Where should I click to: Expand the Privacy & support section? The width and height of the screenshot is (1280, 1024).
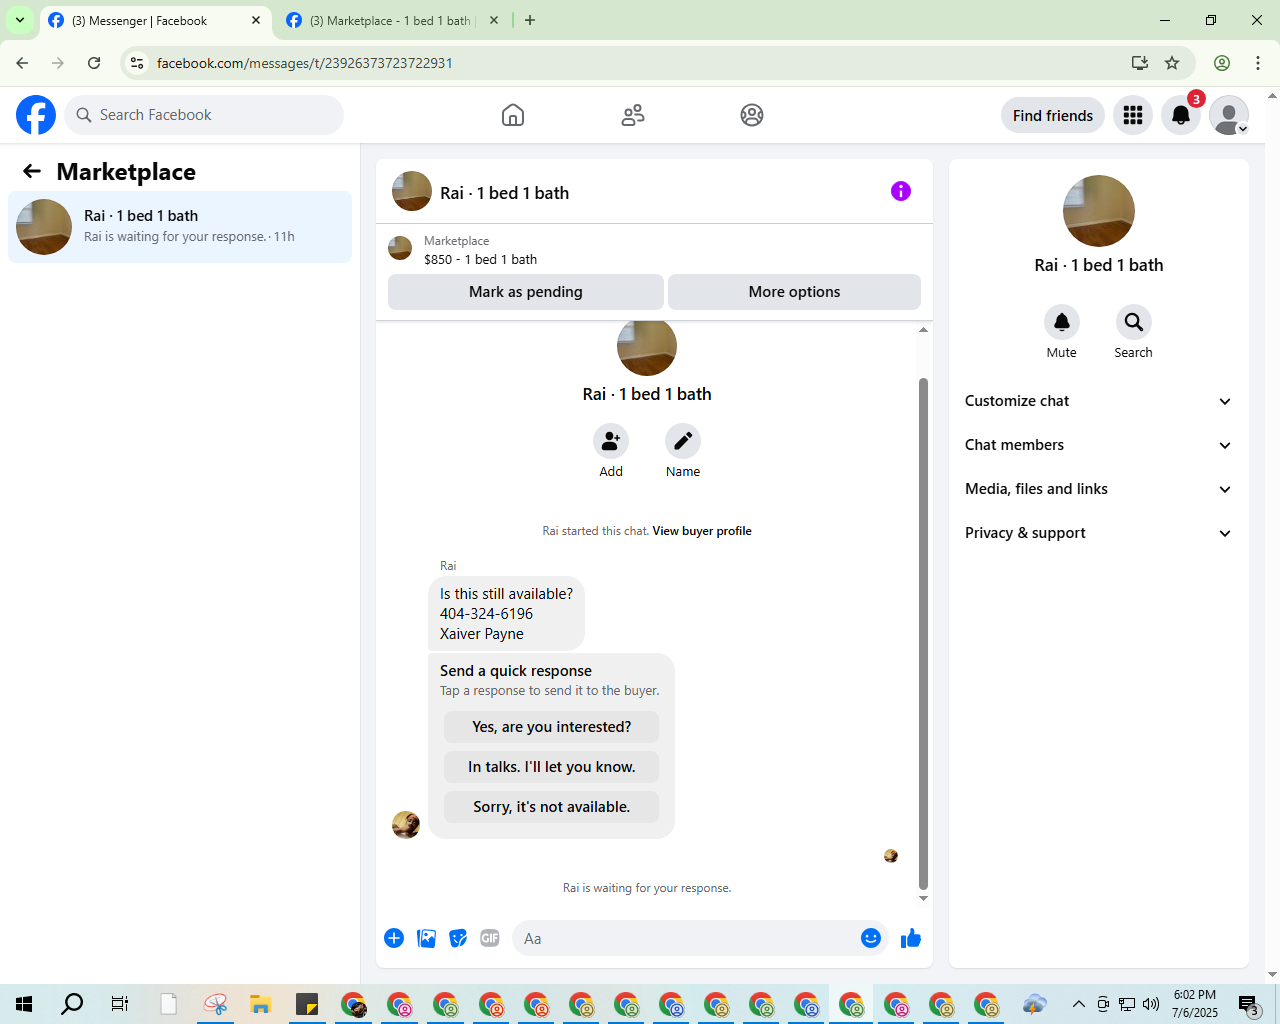tap(1099, 533)
